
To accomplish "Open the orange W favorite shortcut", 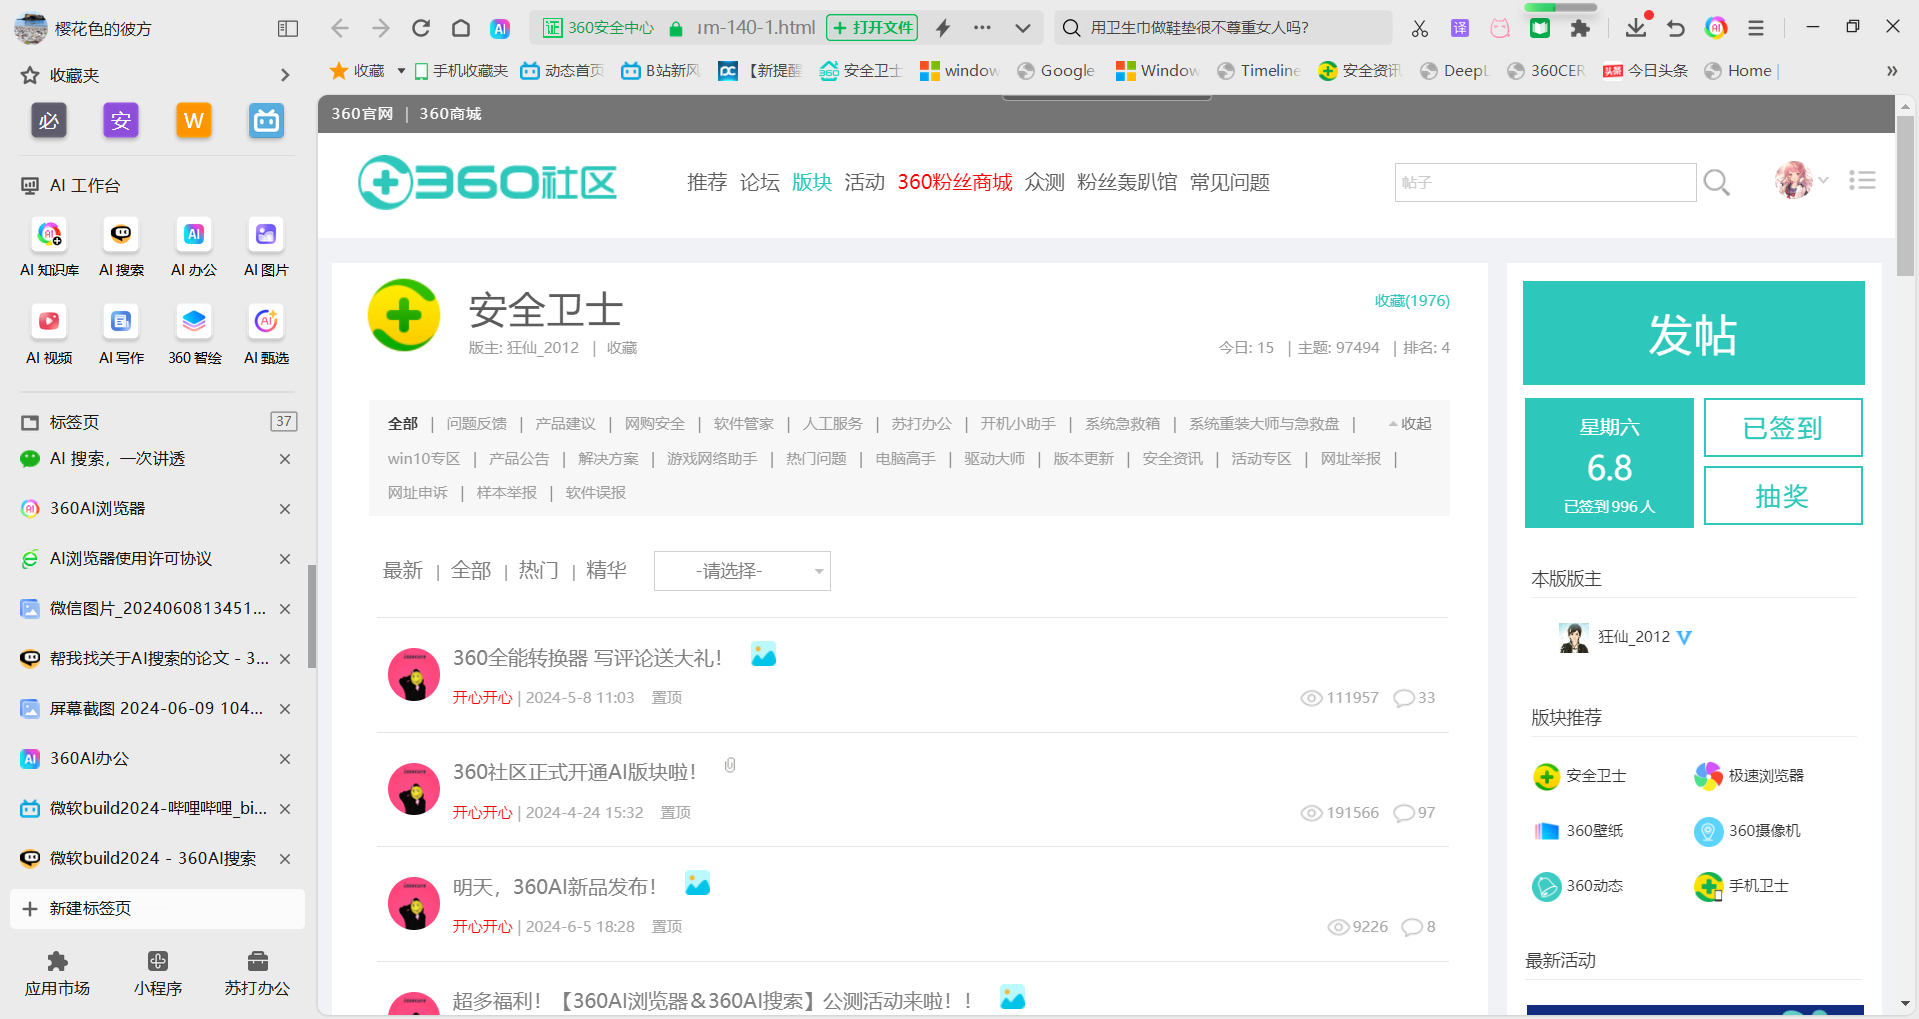I will pos(194,121).
